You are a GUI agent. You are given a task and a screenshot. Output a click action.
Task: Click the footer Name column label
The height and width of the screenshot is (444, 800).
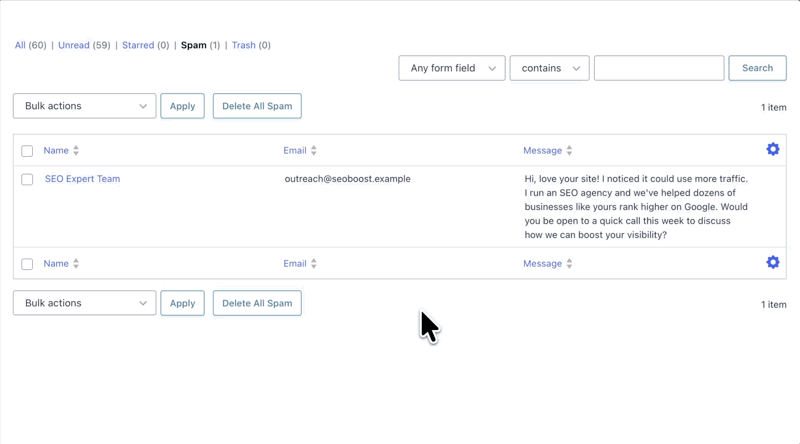point(56,264)
